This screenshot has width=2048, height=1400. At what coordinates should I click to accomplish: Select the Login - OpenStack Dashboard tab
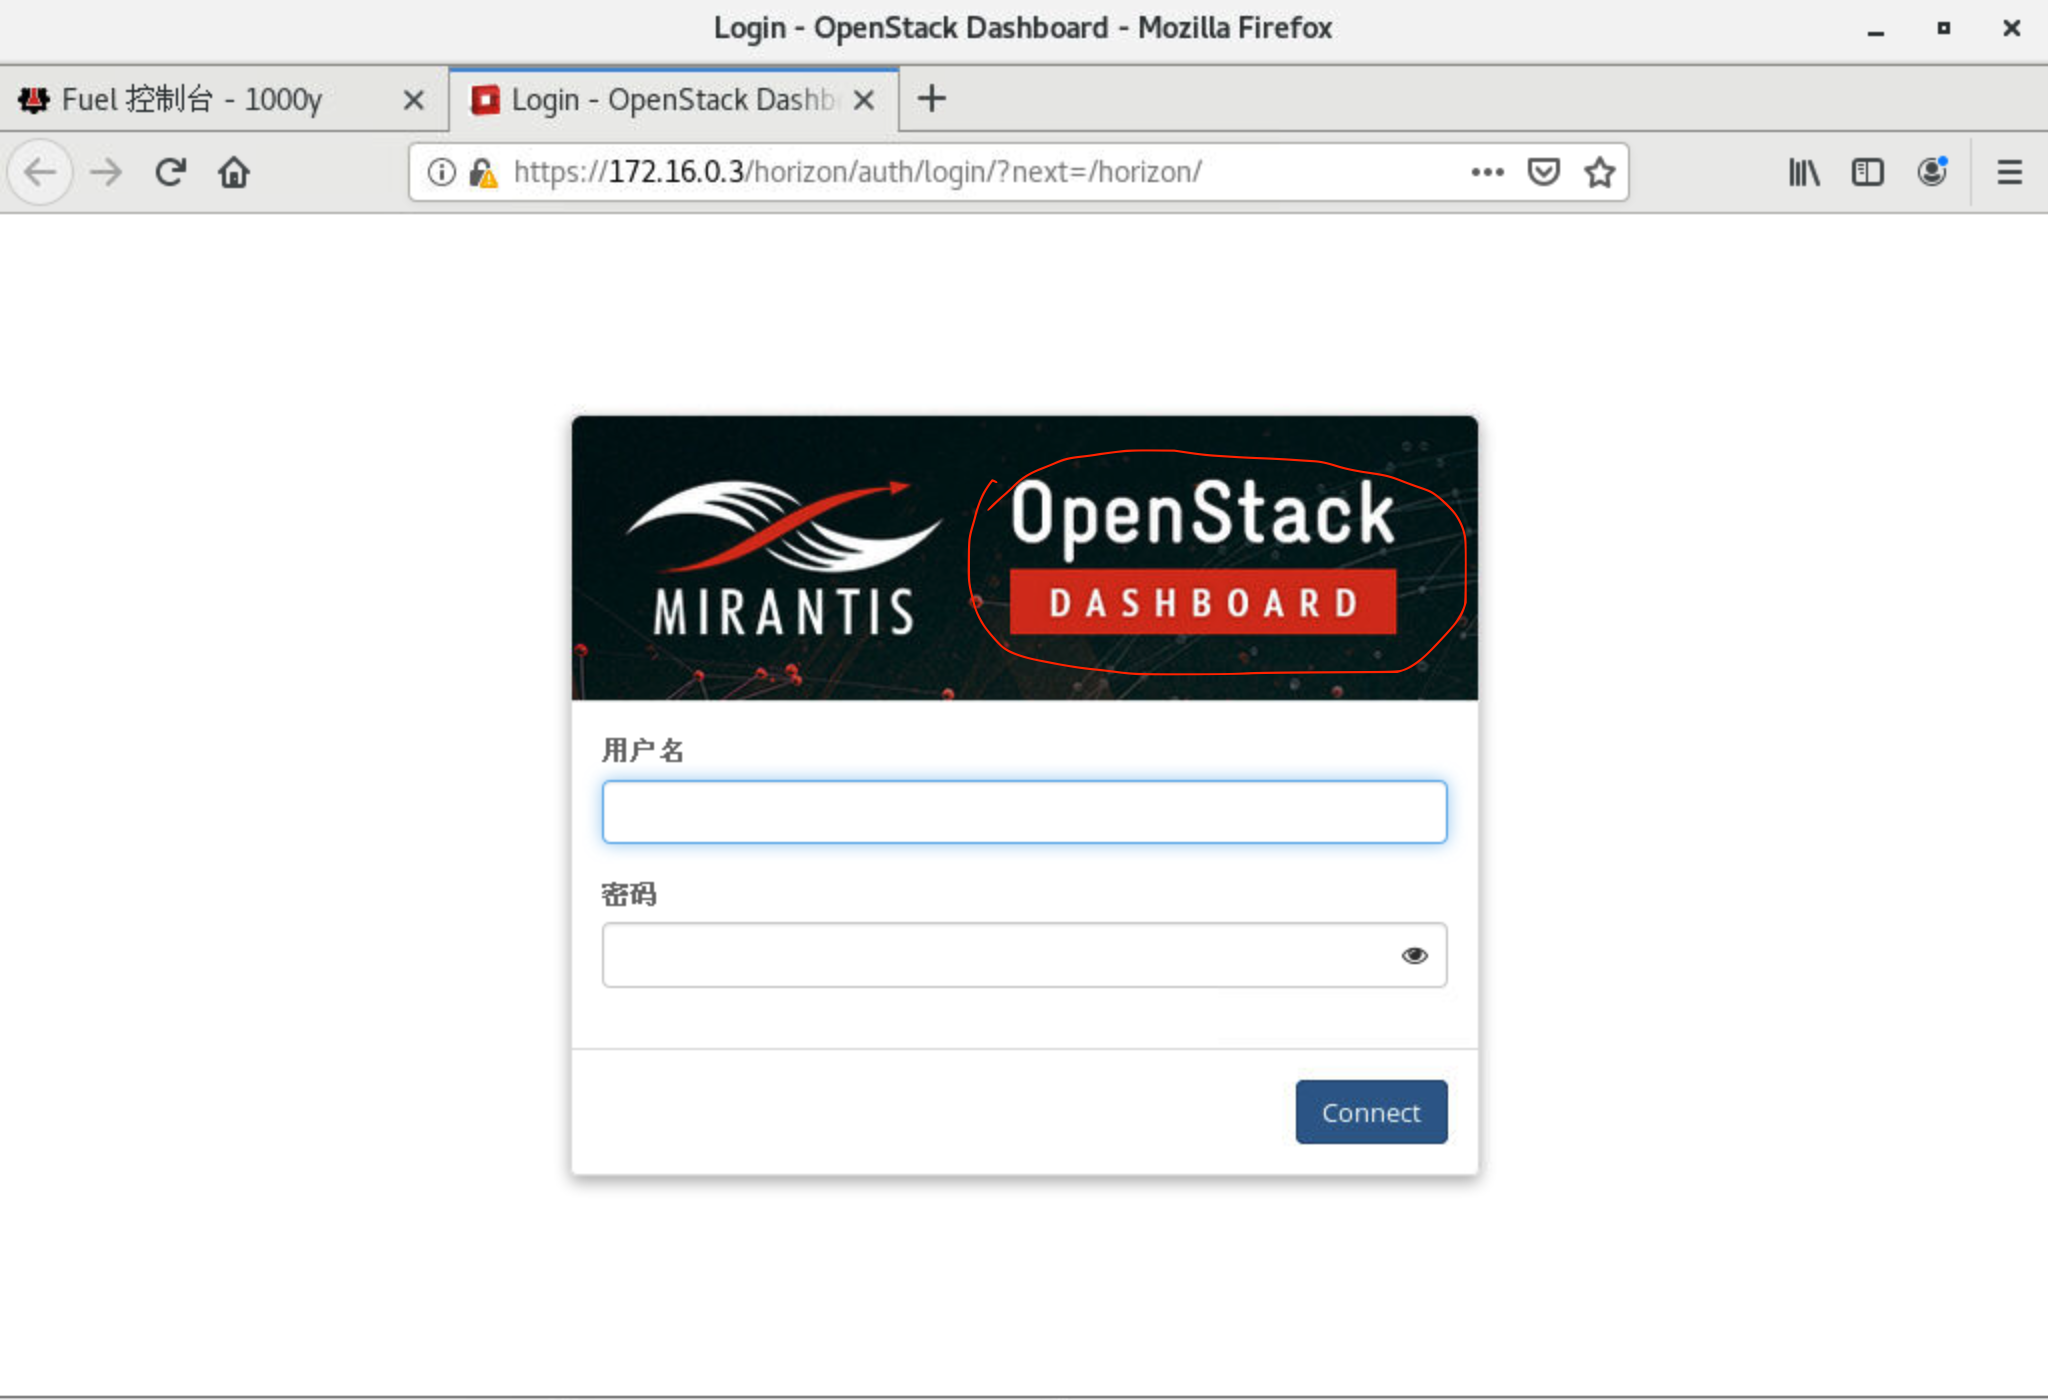click(674, 99)
